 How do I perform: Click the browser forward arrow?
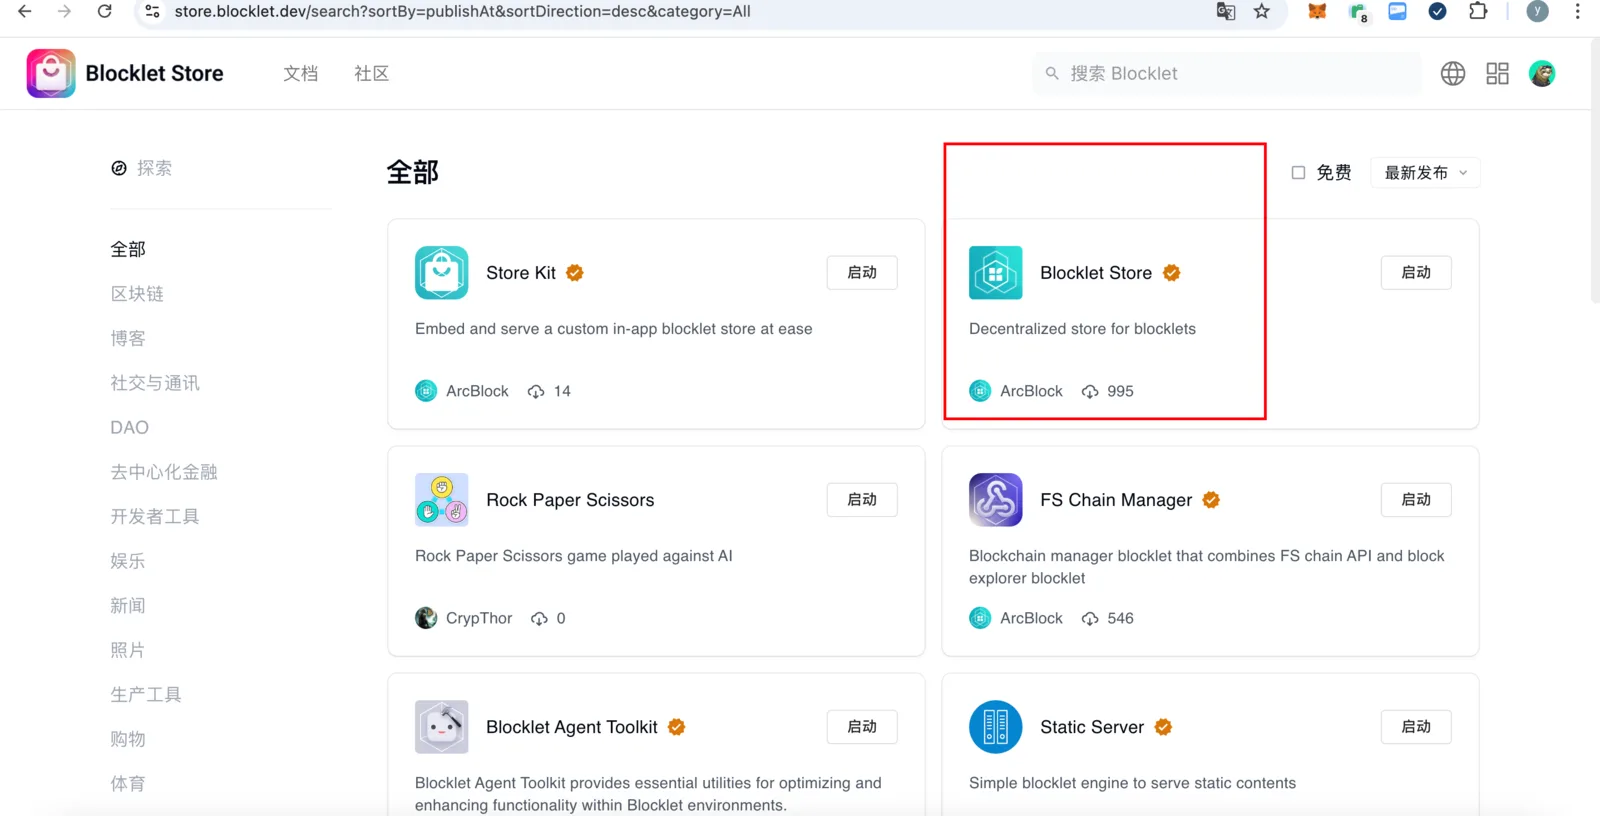[x=64, y=11]
